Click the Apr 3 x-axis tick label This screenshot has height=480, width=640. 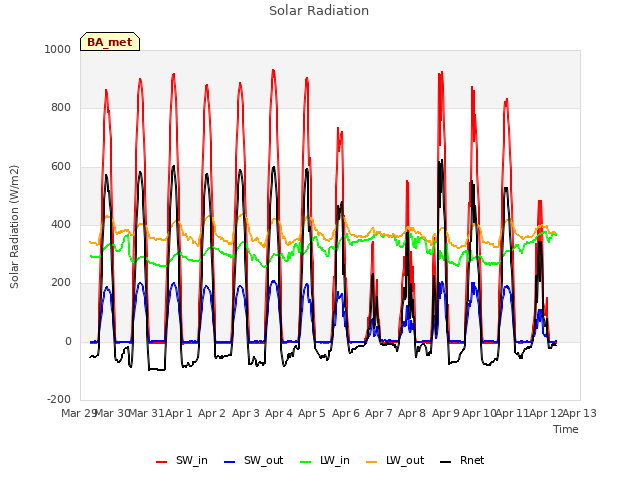(x=246, y=413)
